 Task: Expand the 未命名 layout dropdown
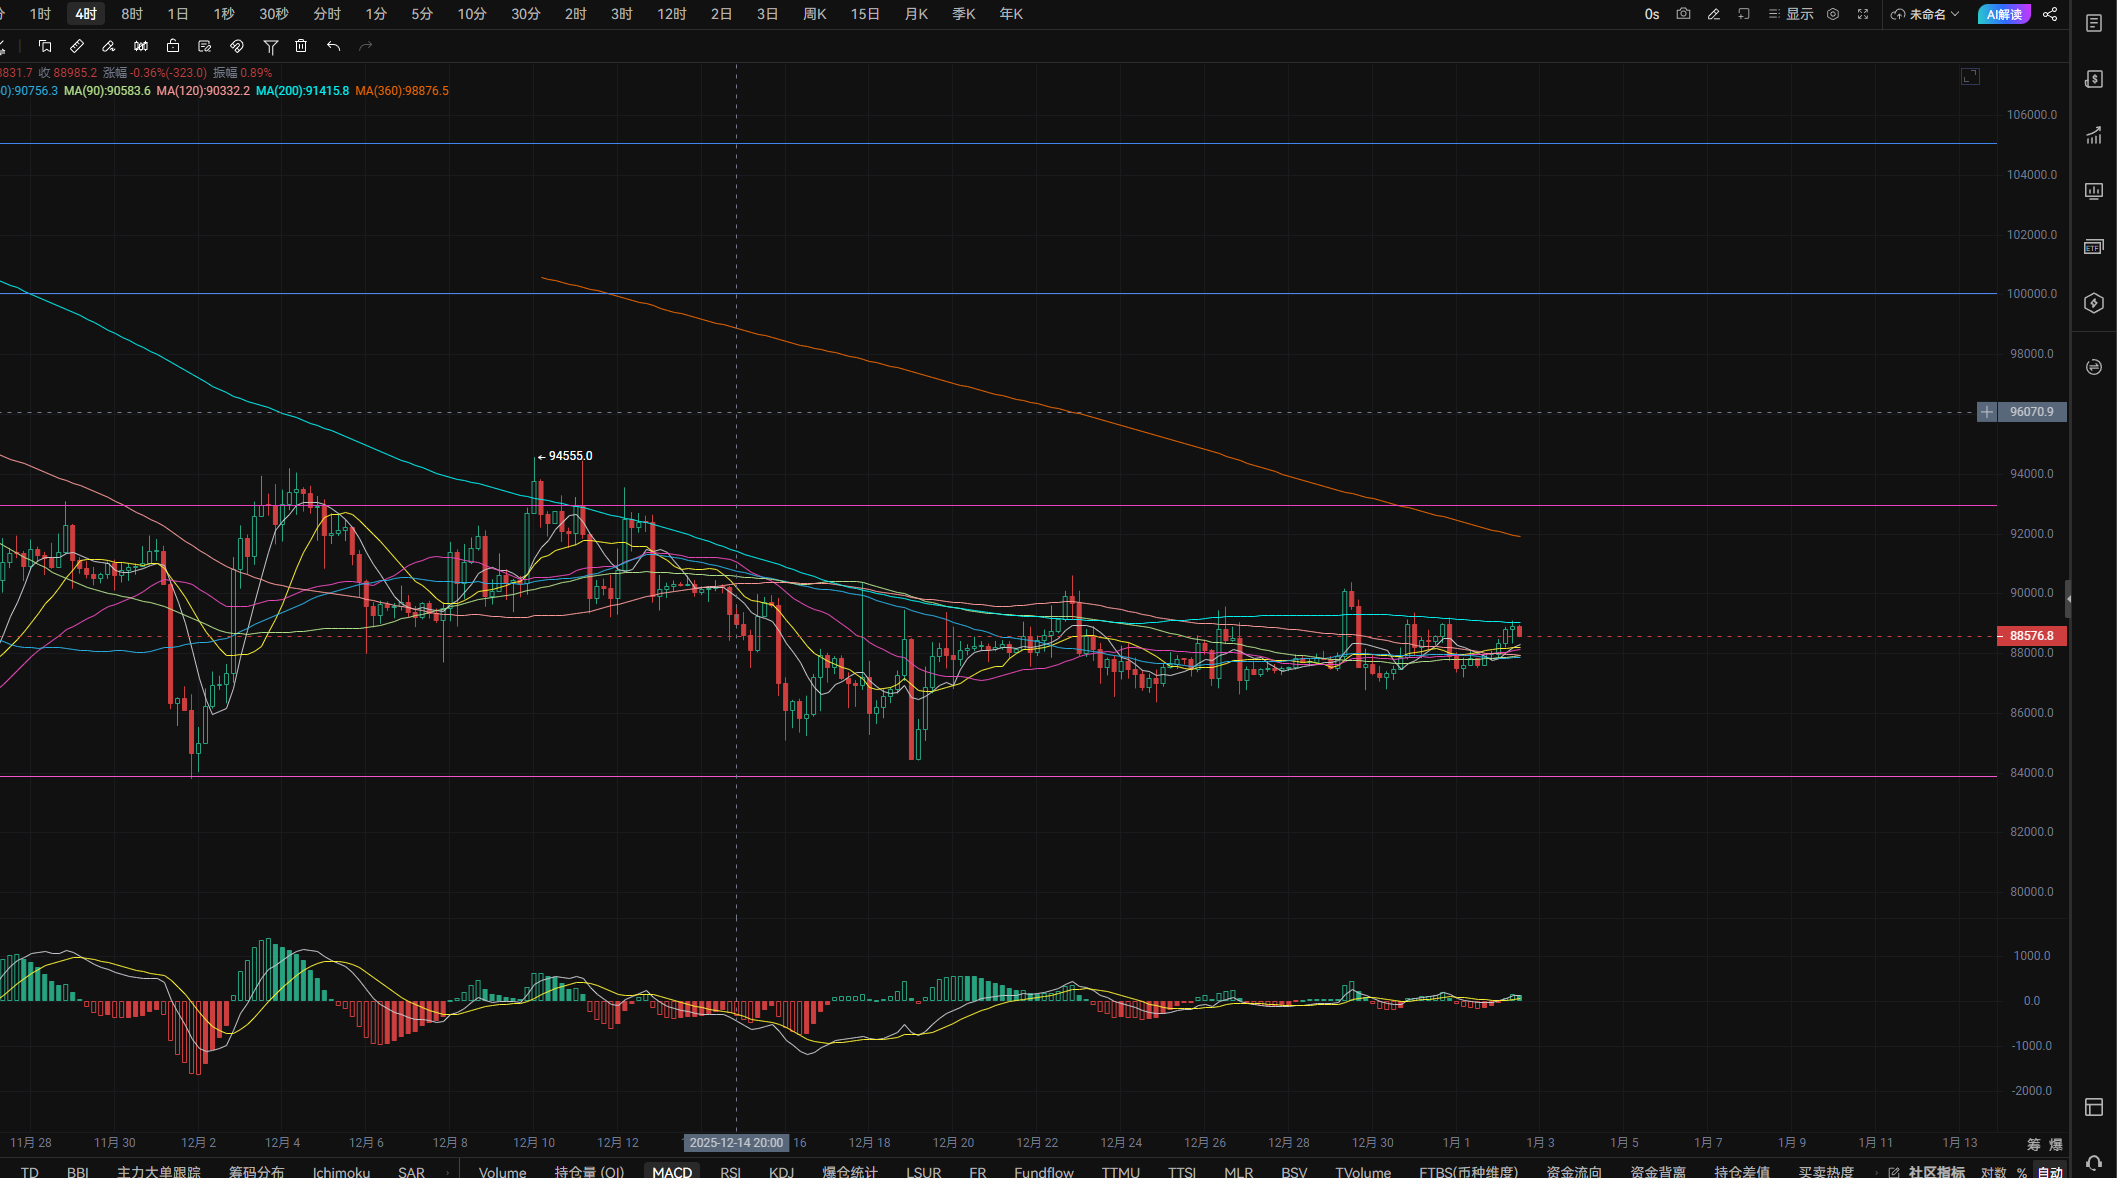click(x=1926, y=14)
